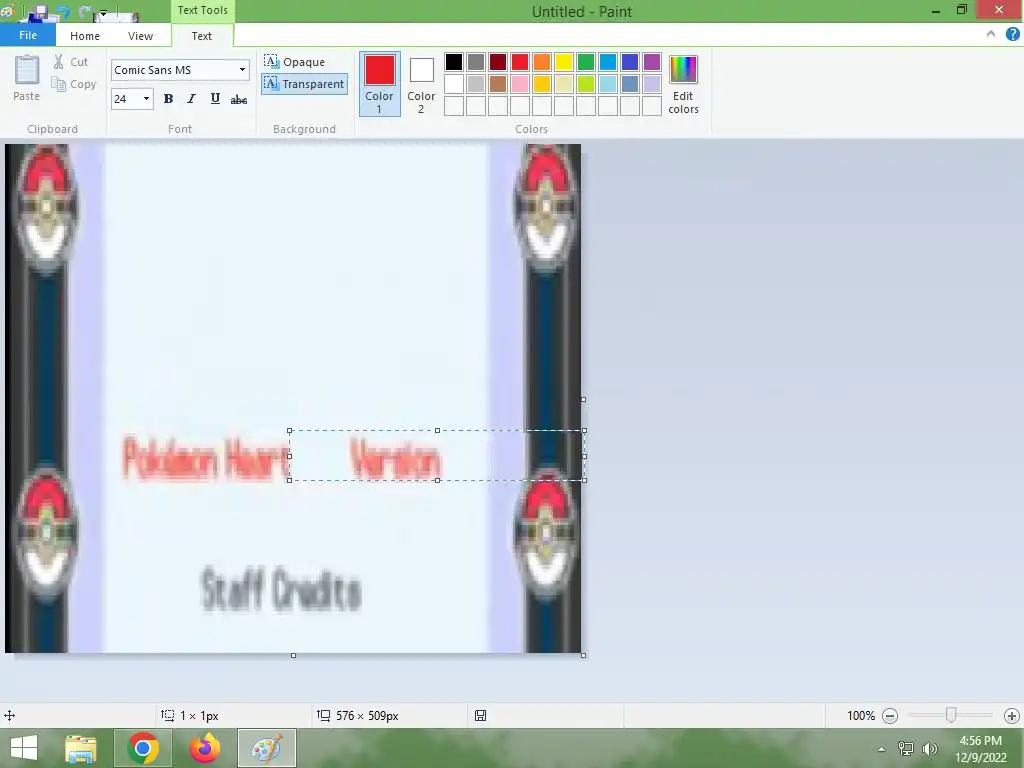Image resolution: width=1024 pixels, height=768 pixels.
Task: Open the font size 24 dropdown
Action: pos(146,99)
